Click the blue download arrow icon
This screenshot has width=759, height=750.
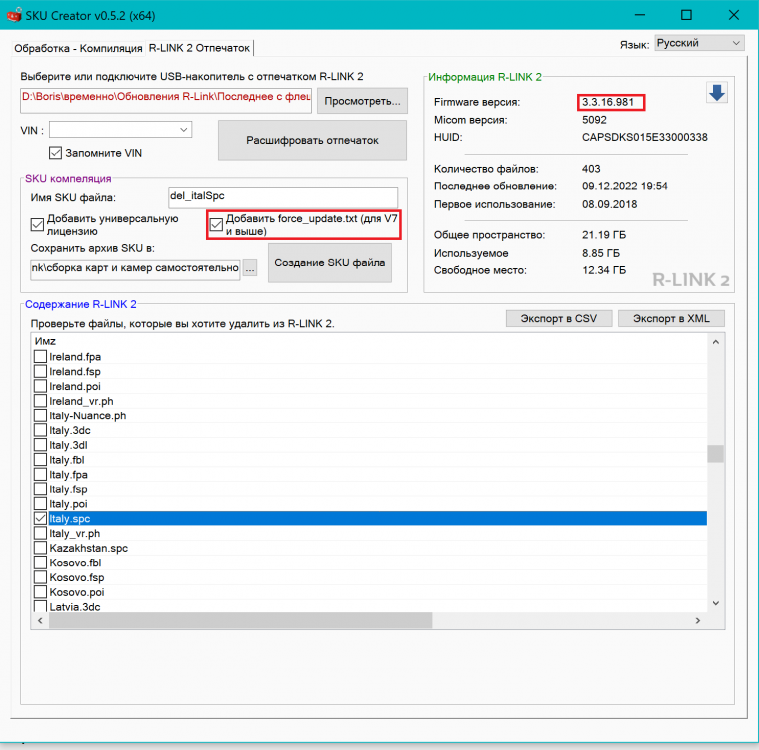(x=716, y=92)
